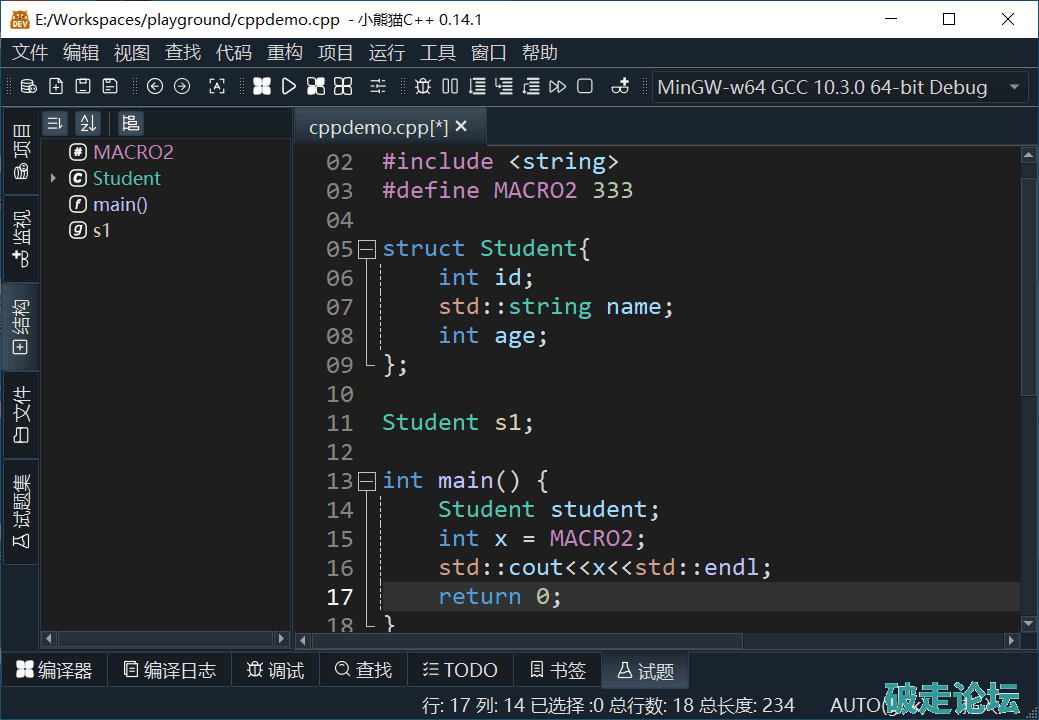
Task: Open the 调试 bottom panel tab
Action: [275, 670]
